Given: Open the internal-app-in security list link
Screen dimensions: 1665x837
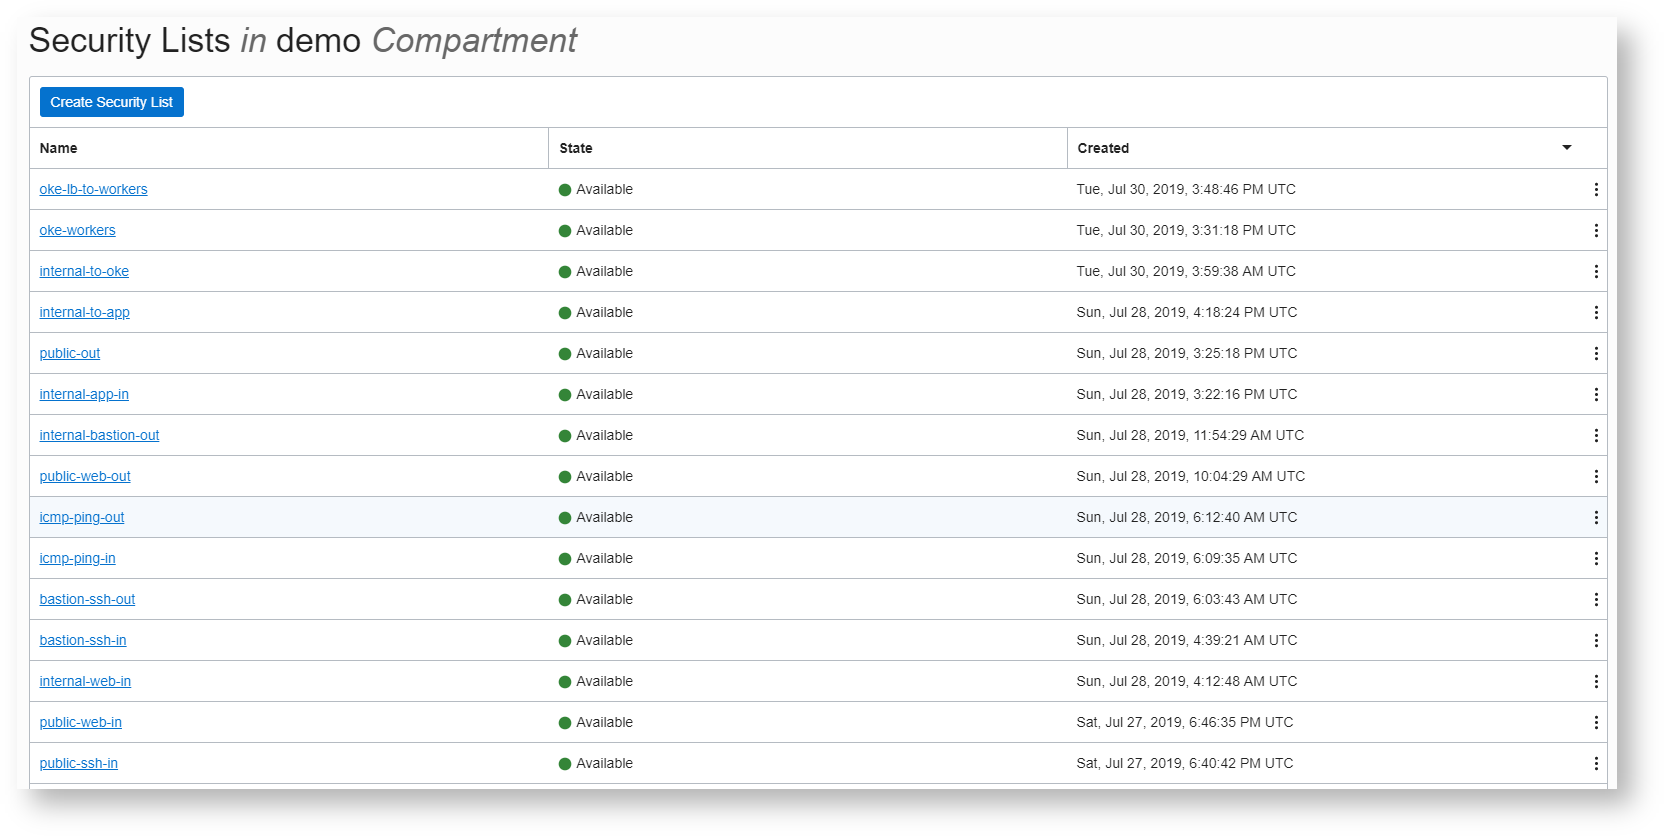Looking at the screenshot, I should click(x=84, y=395).
